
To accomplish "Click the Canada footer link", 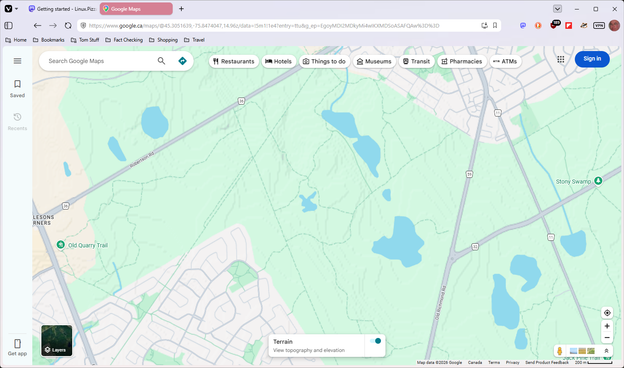I will [x=475, y=362].
